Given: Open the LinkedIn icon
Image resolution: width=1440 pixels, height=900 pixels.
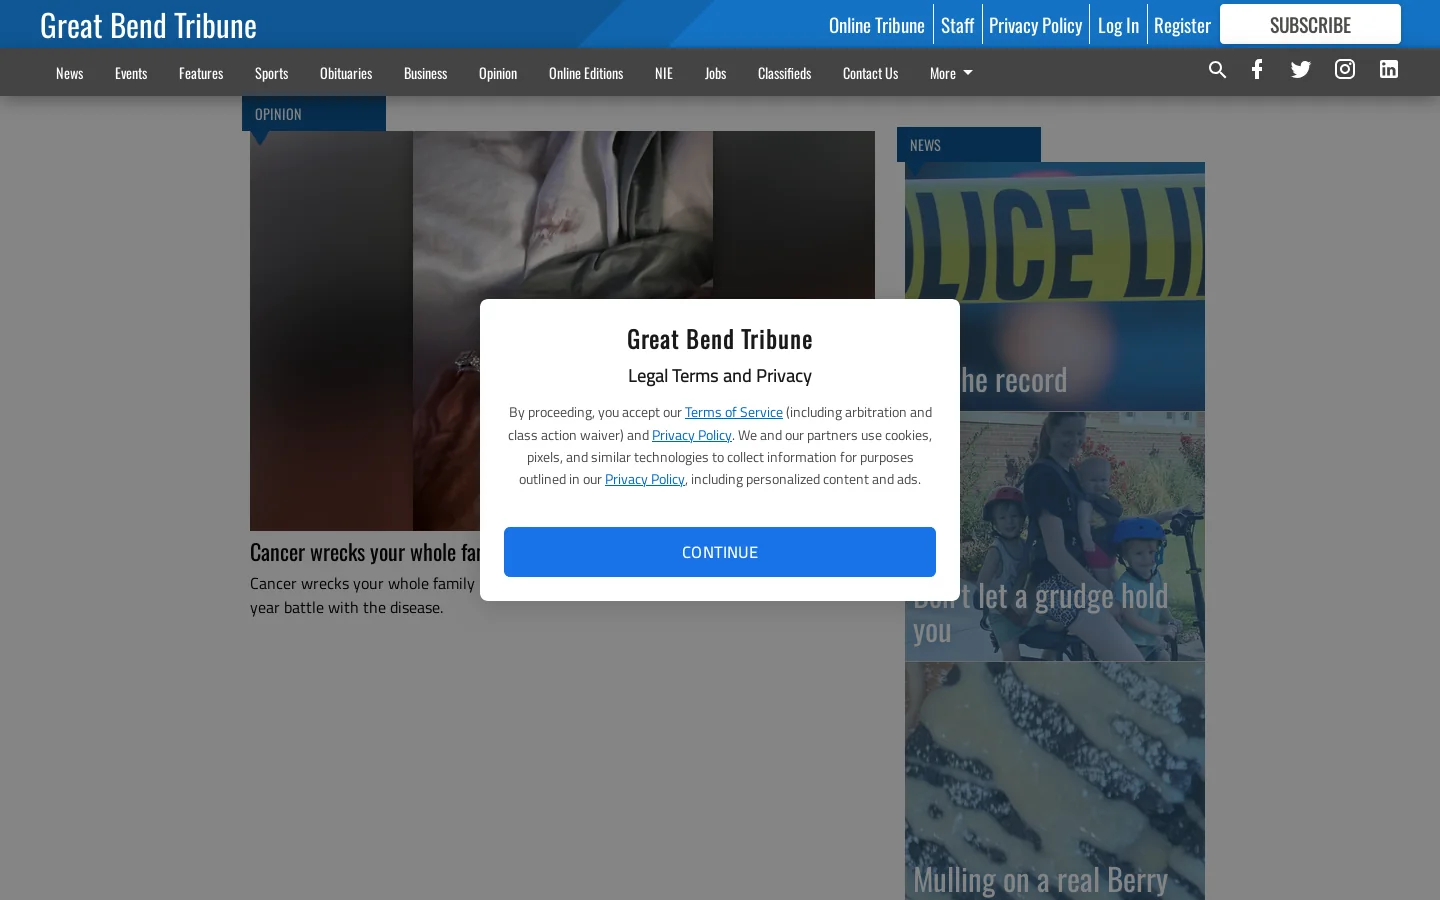Looking at the screenshot, I should tap(1389, 69).
